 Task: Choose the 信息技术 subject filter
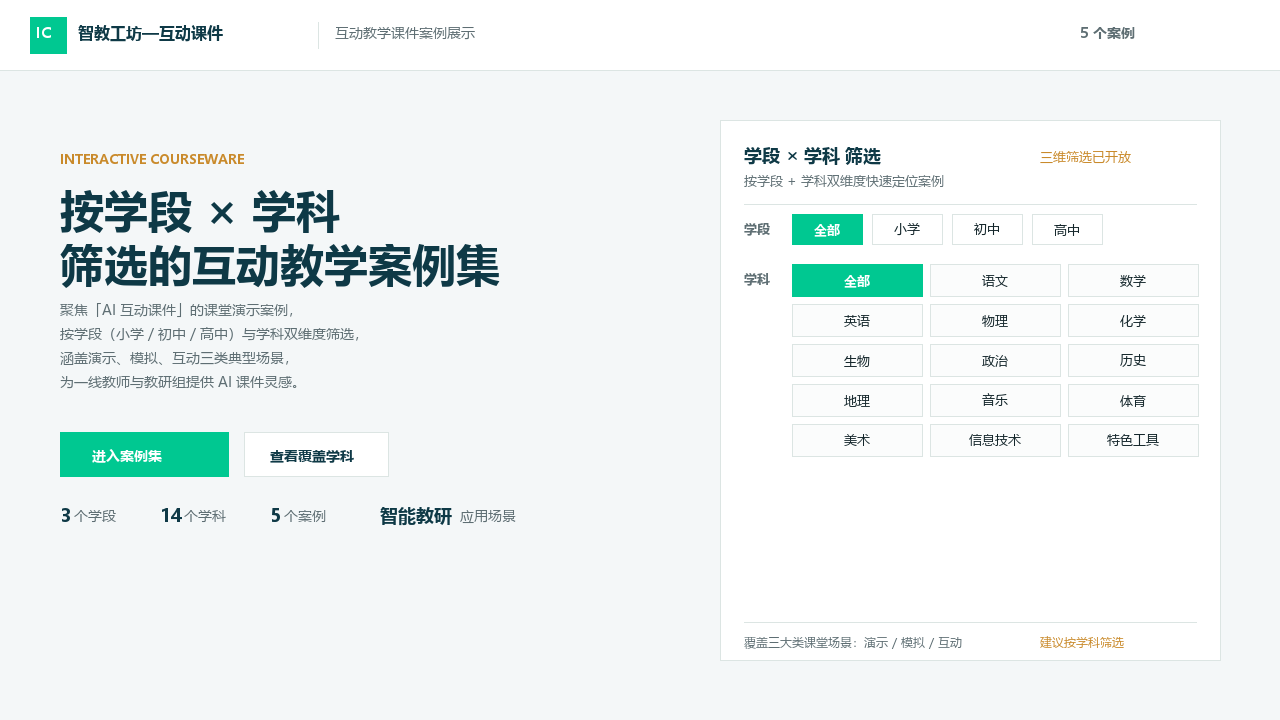[x=995, y=441]
